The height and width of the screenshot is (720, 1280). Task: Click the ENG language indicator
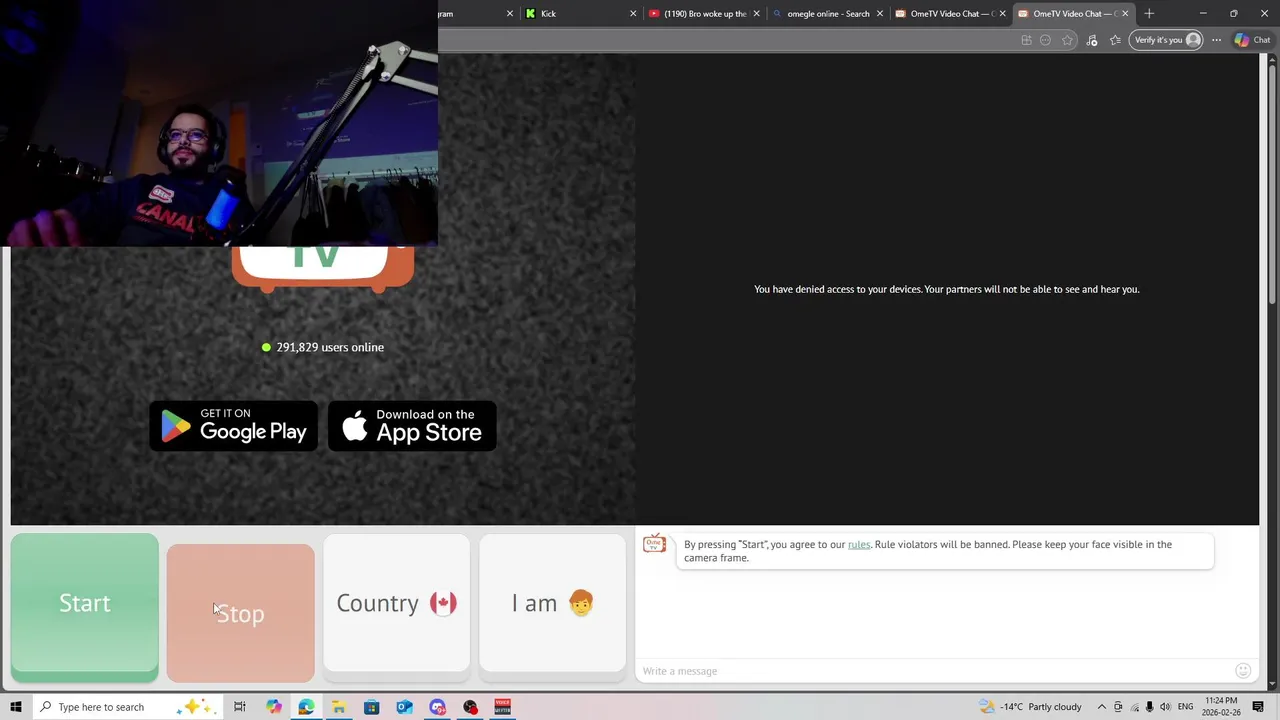[x=1185, y=707]
